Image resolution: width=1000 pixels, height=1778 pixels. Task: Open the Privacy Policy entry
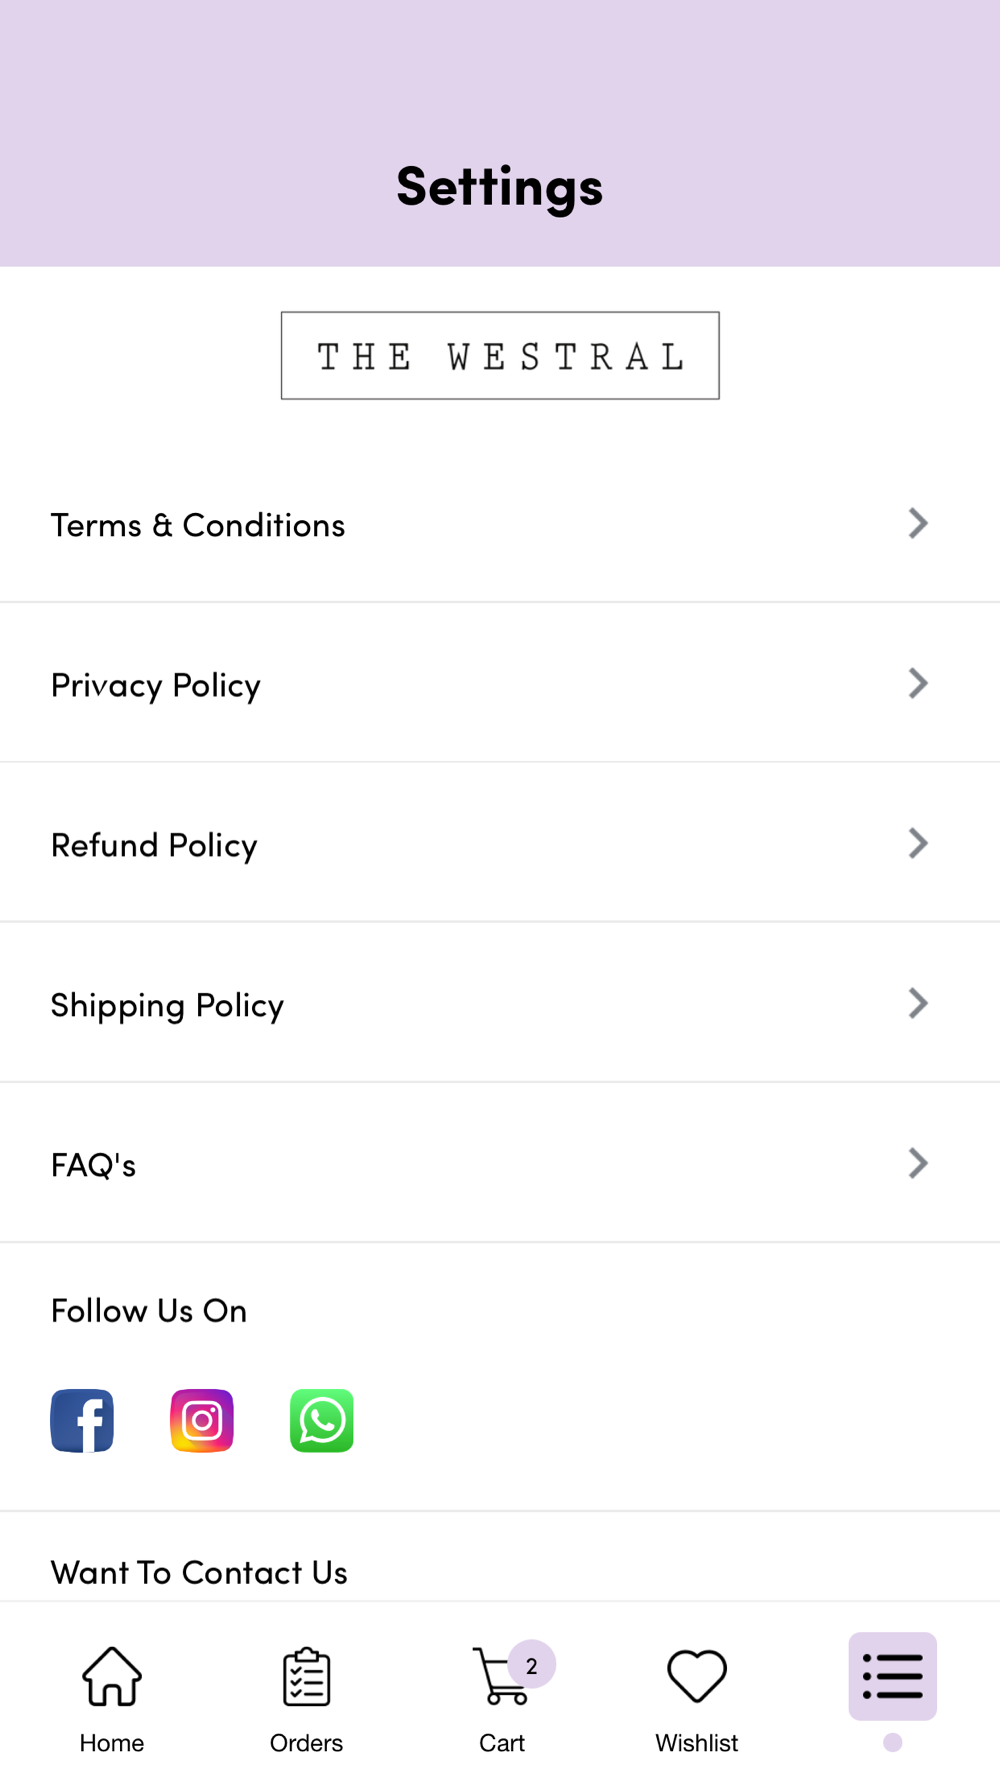pos(156,685)
